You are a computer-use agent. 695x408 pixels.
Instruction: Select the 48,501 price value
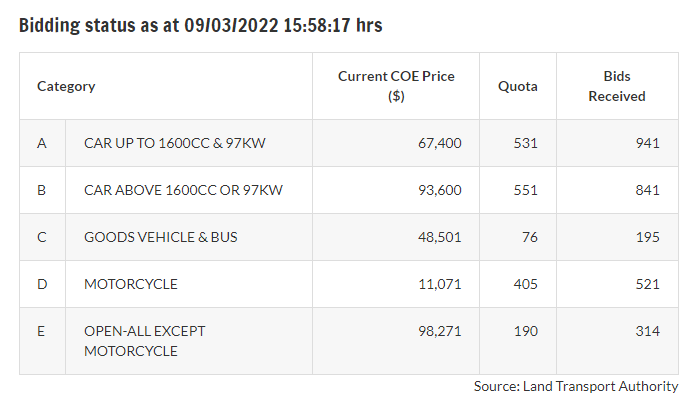[x=439, y=237]
